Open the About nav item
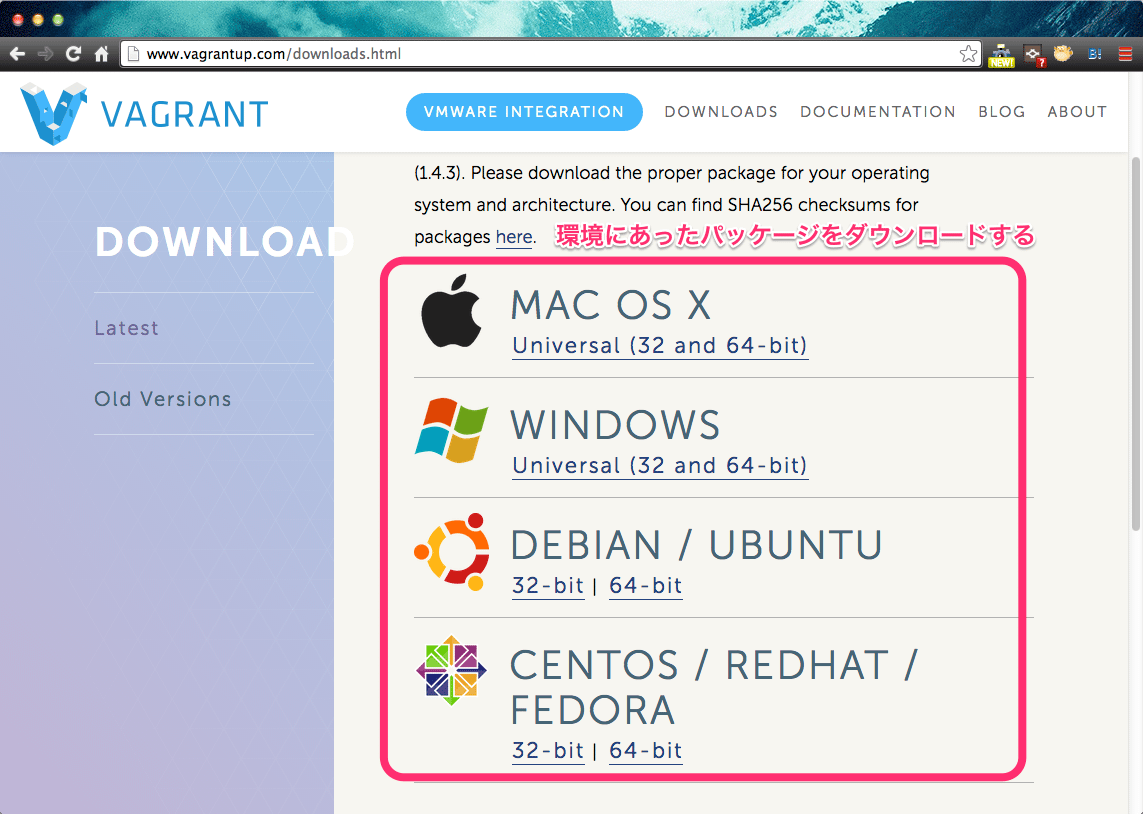The height and width of the screenshot is (814, 1143). coord(1077,112)
